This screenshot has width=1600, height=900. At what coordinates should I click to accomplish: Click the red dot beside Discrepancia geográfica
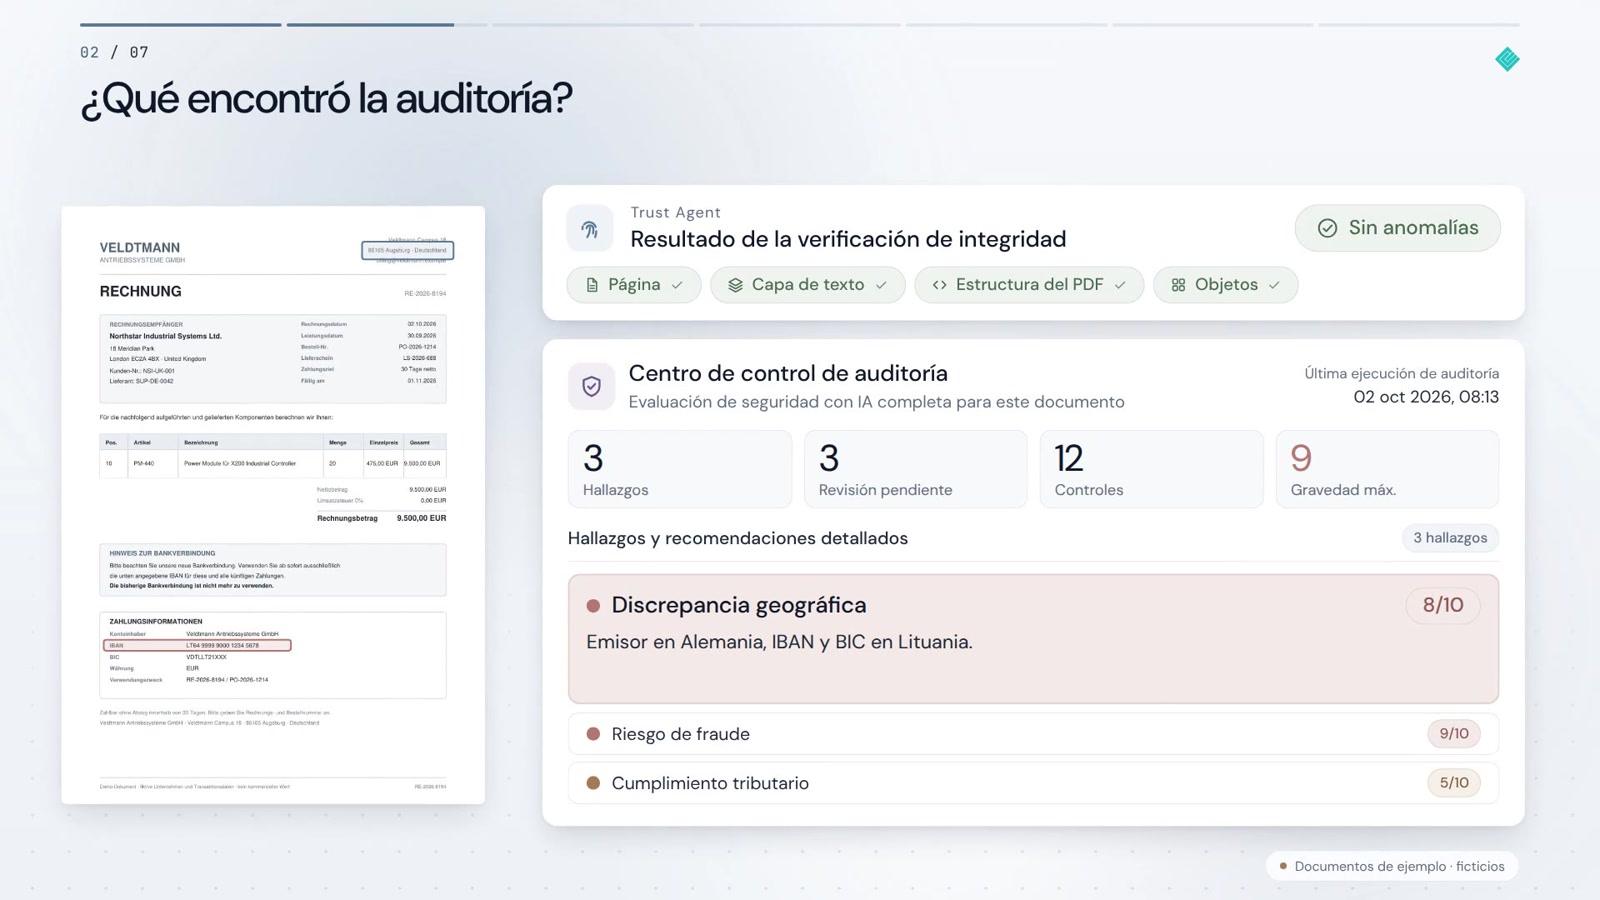593,606
